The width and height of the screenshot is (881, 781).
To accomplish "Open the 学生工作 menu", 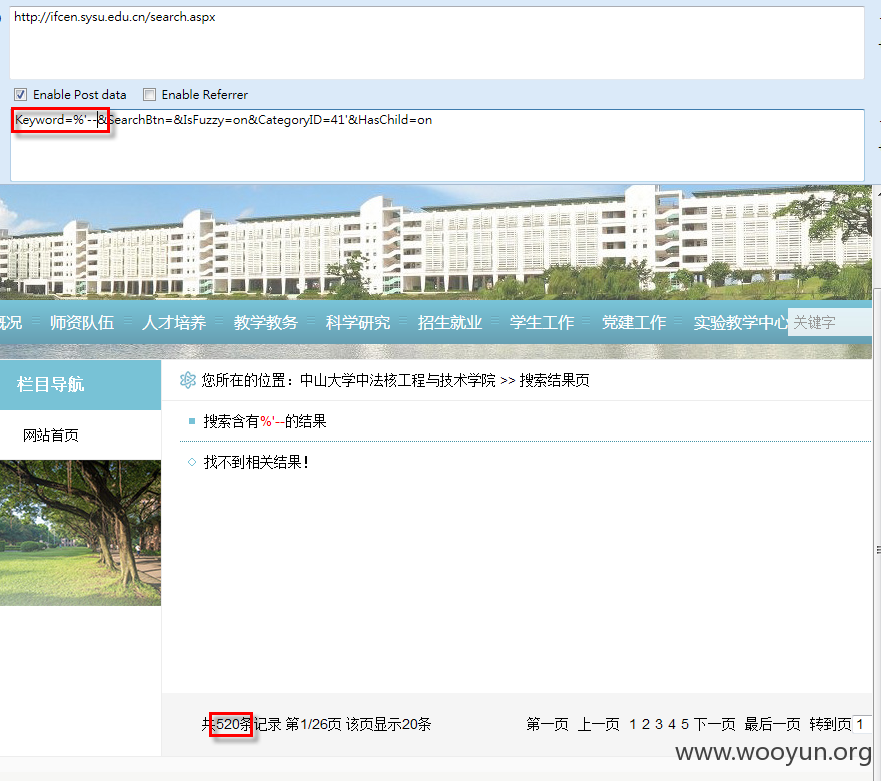I will click(x=542, y=323).
